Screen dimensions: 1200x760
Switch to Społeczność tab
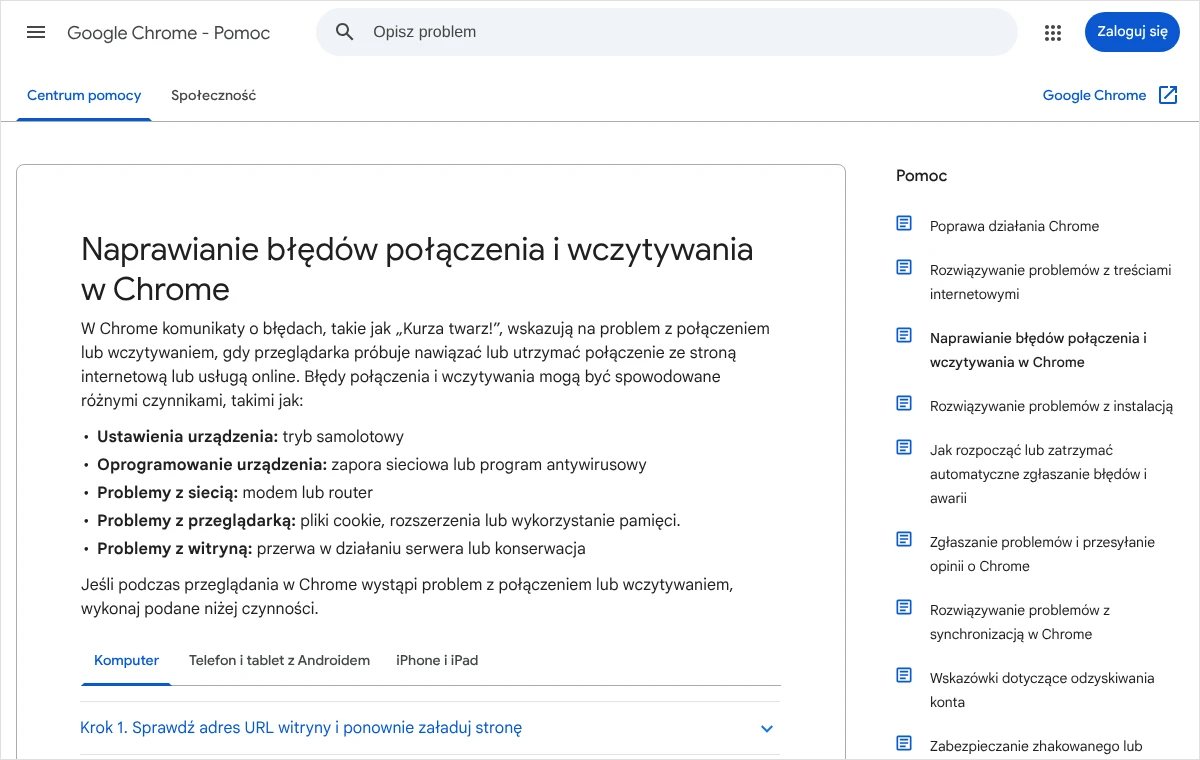[x=213, y=96]
